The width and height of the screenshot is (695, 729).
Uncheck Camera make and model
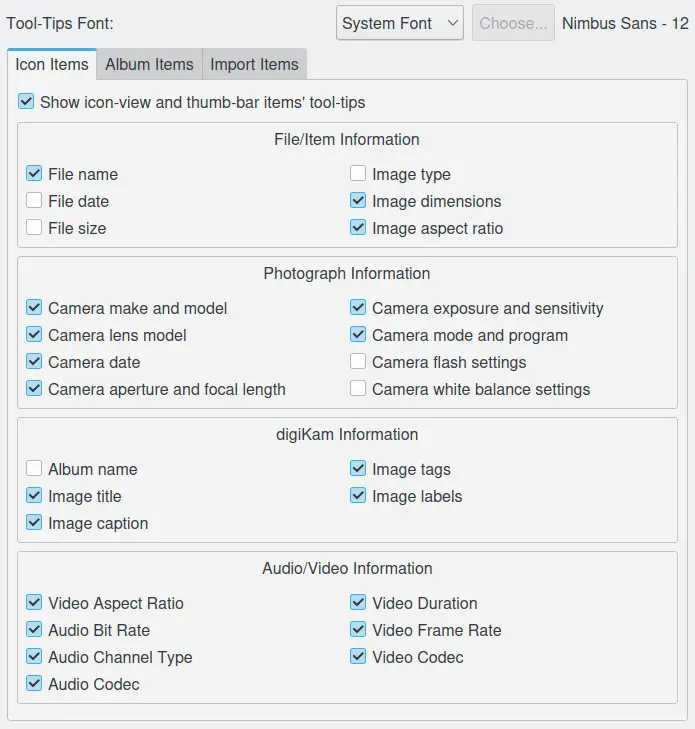[x=35, y=308]
